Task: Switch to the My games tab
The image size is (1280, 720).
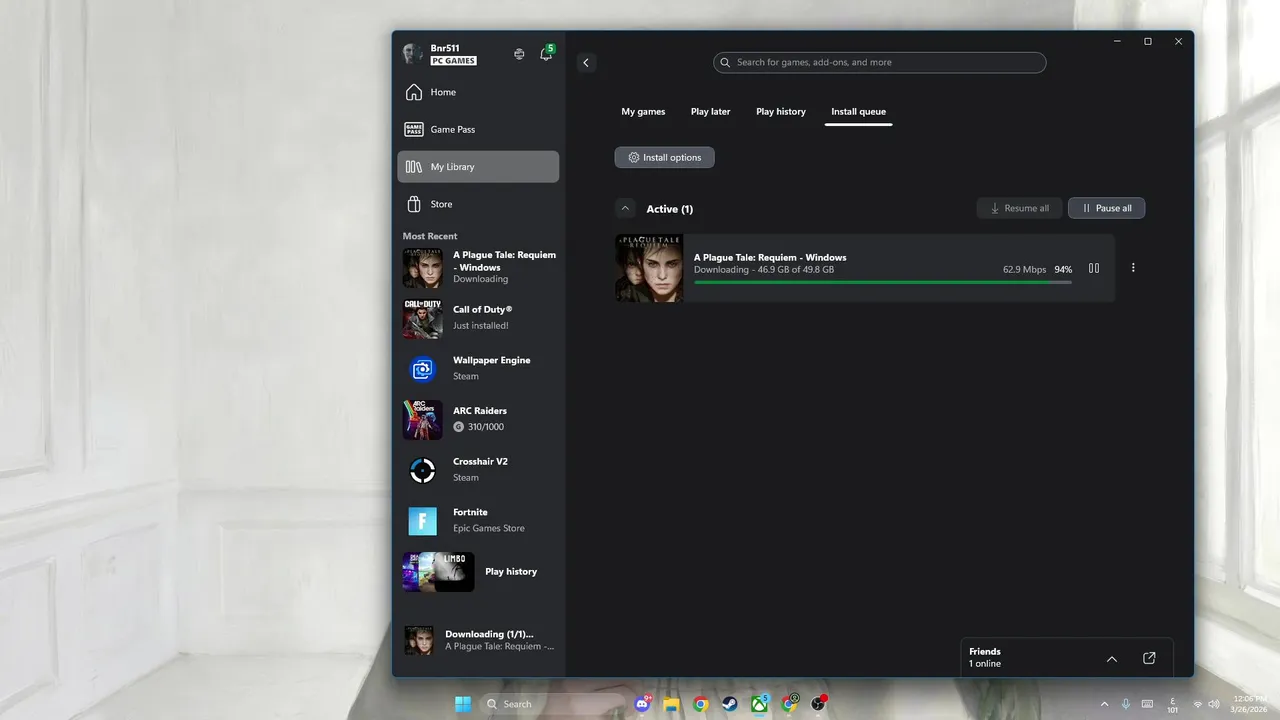Action: tap(643, 112)
